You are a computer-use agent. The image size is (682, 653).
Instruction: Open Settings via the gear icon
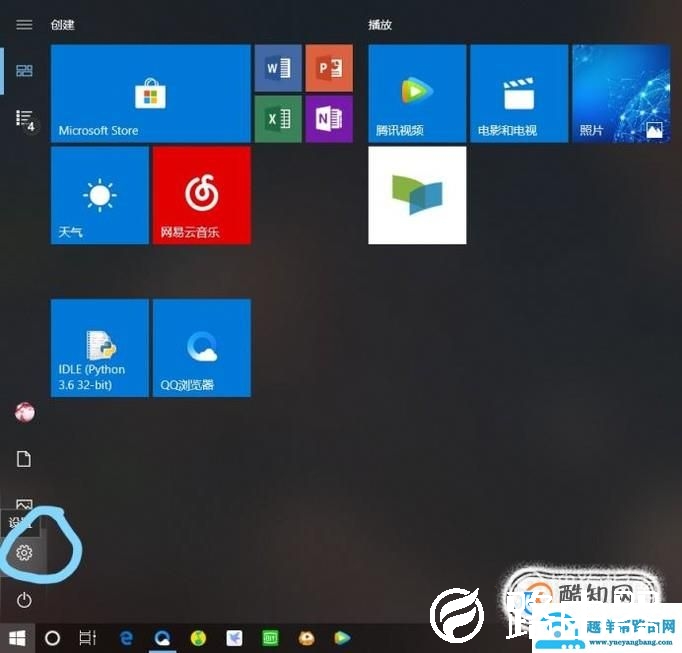point(24,553)
